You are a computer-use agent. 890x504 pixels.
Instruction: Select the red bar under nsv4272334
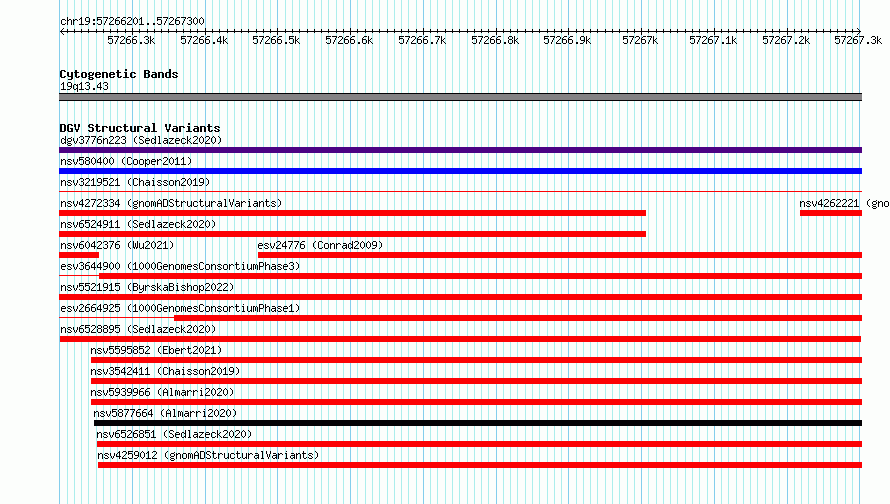click(x=352, y=213)
